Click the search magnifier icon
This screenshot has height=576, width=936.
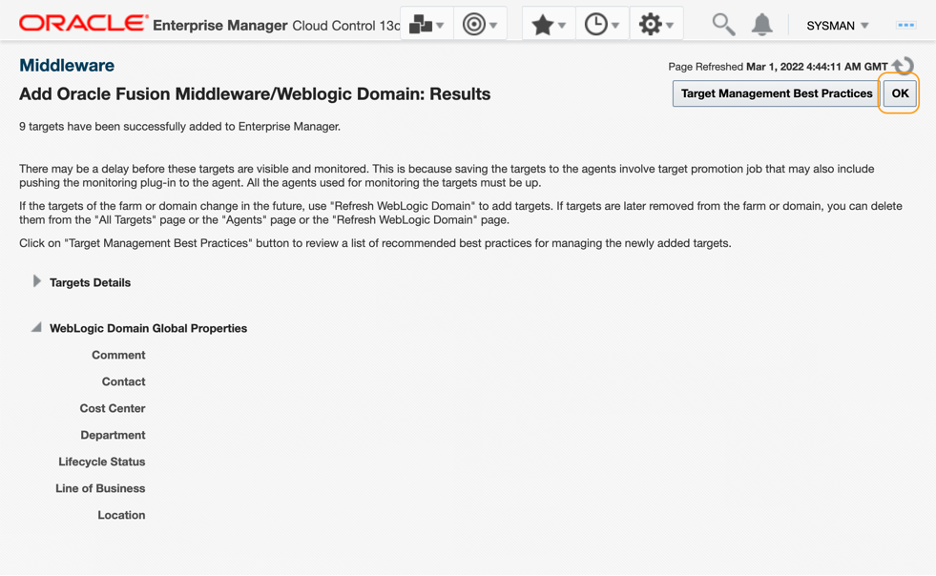723,24
